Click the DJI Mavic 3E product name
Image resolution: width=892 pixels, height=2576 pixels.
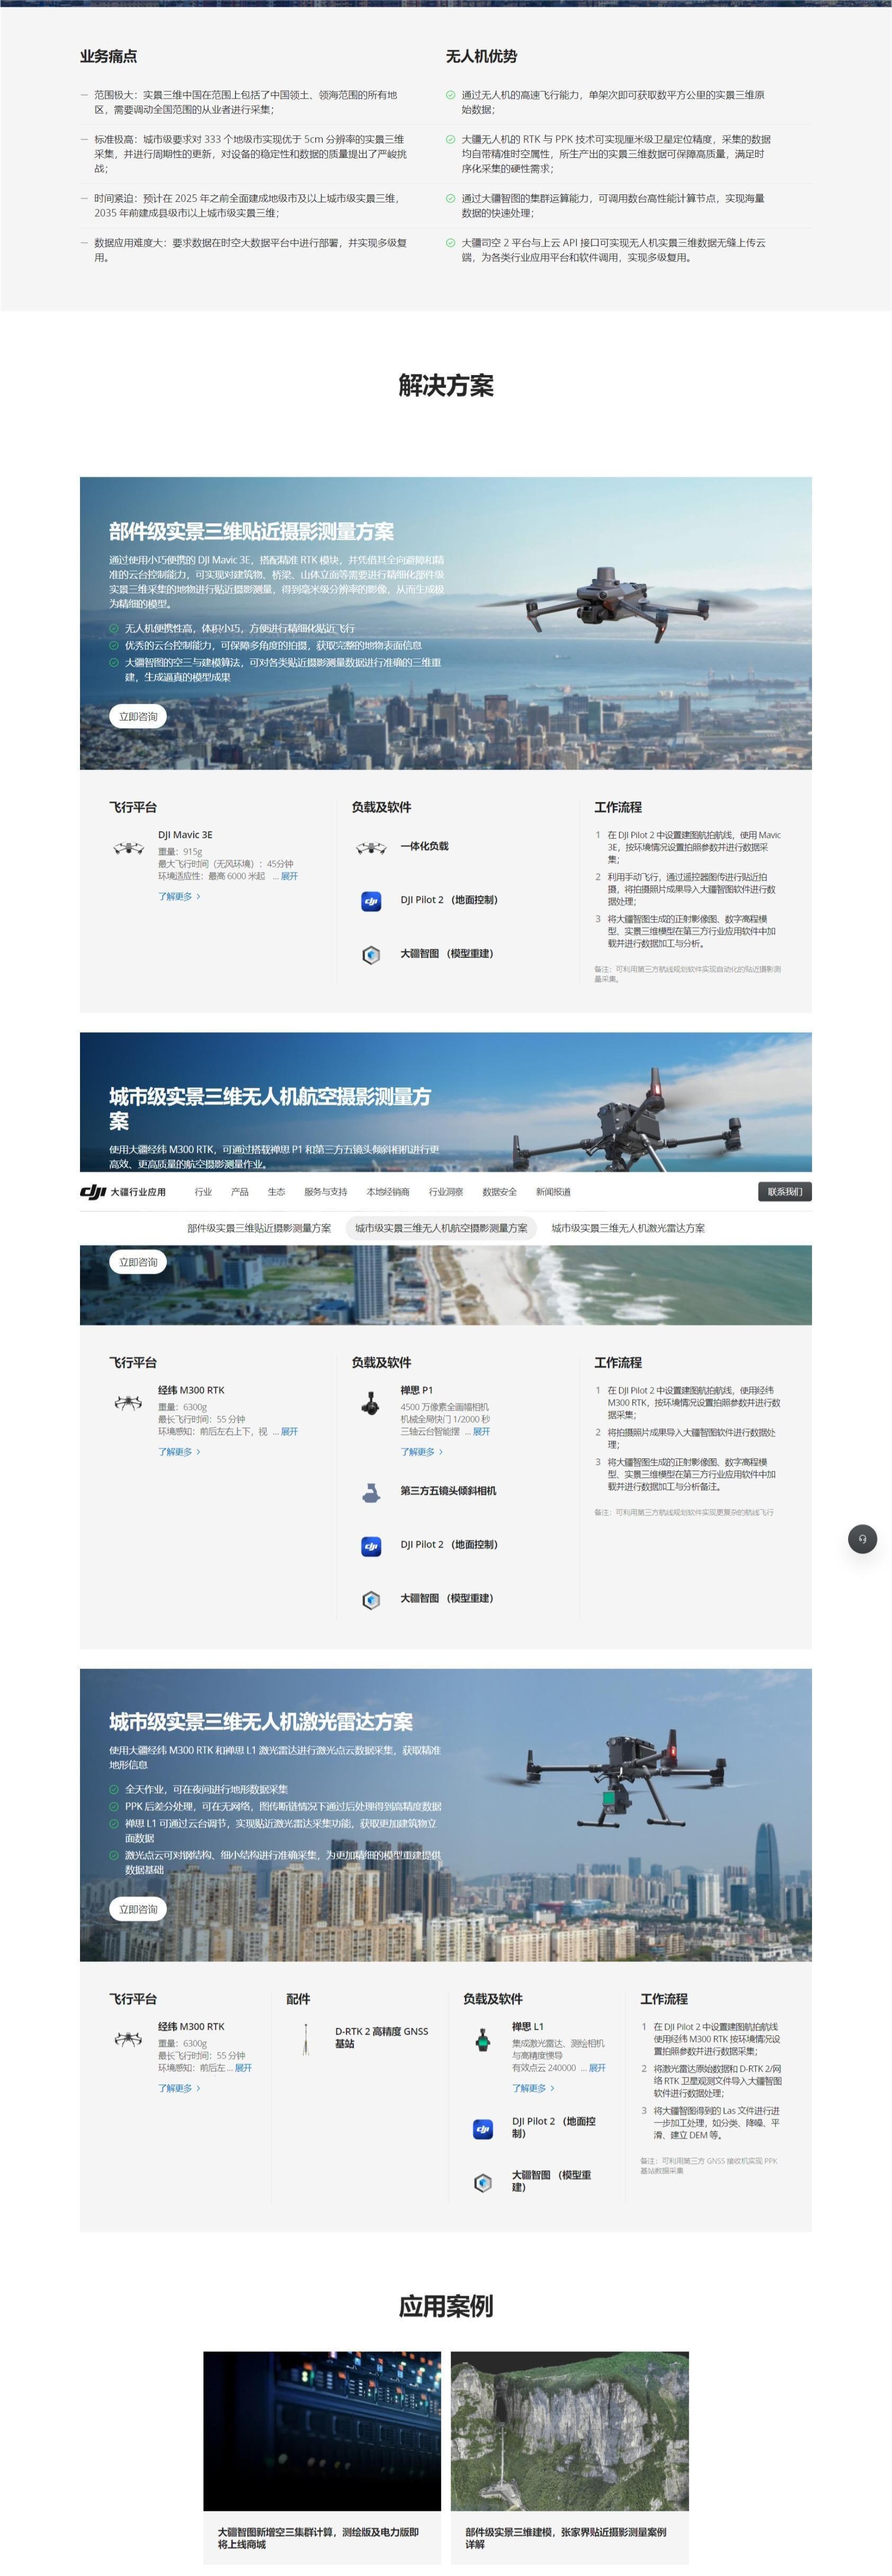coord(185,835)
